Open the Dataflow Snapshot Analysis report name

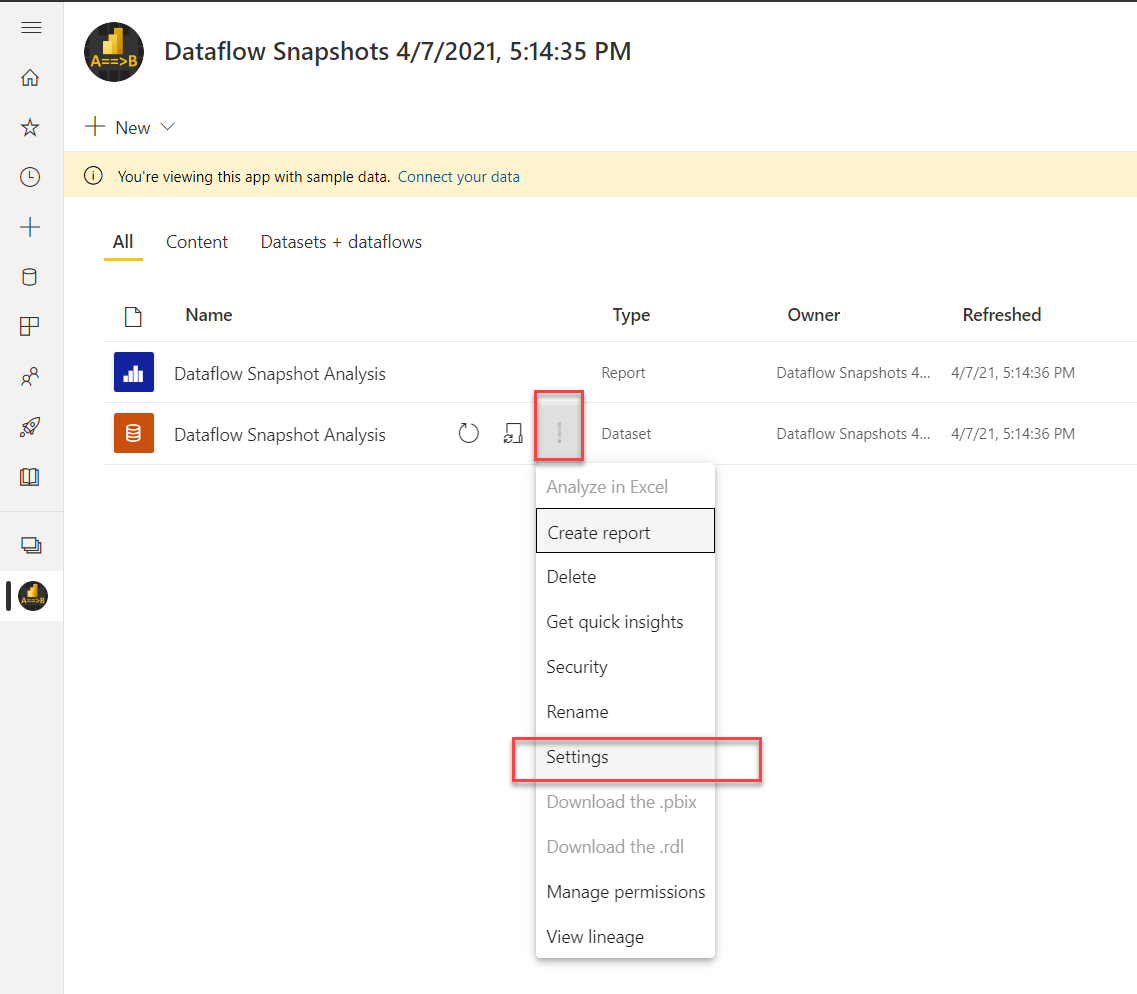[x=280, y=374]
